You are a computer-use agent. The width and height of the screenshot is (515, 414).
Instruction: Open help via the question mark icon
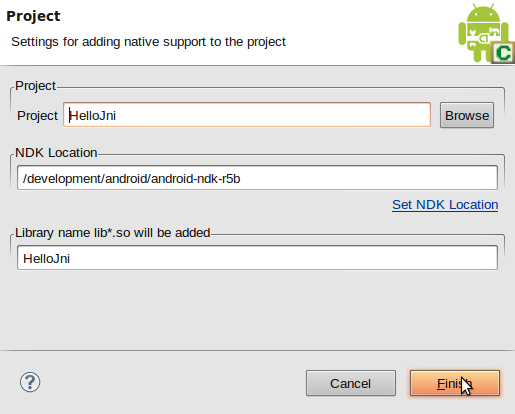tap(30, 382)
